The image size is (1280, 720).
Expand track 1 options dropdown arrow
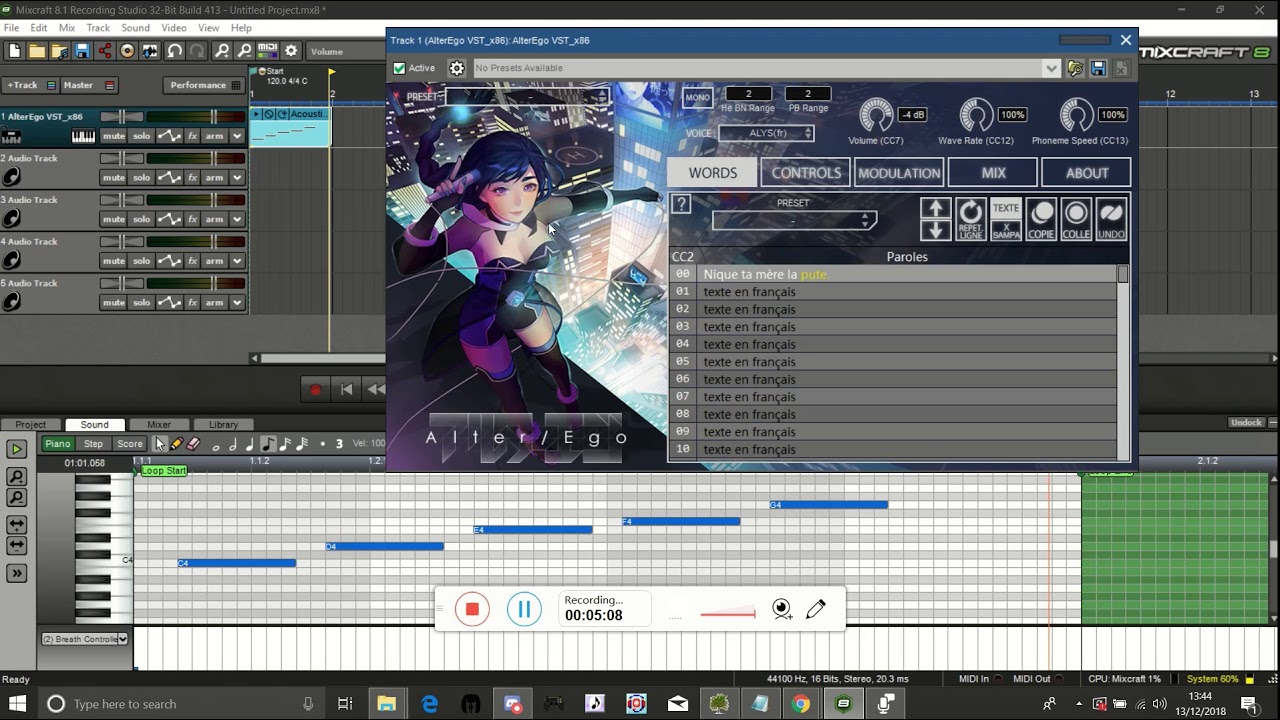237,136
